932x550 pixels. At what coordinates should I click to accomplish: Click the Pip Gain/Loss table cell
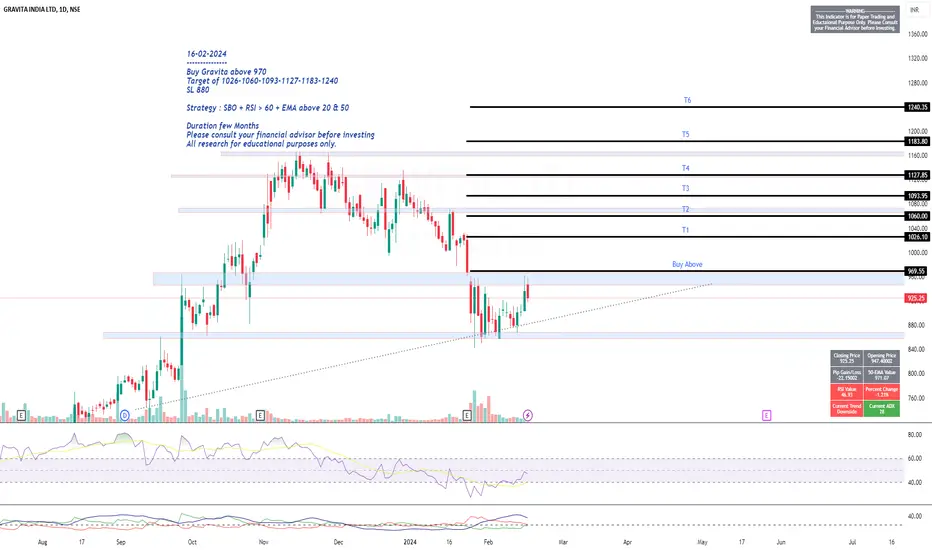pos(847,375)
